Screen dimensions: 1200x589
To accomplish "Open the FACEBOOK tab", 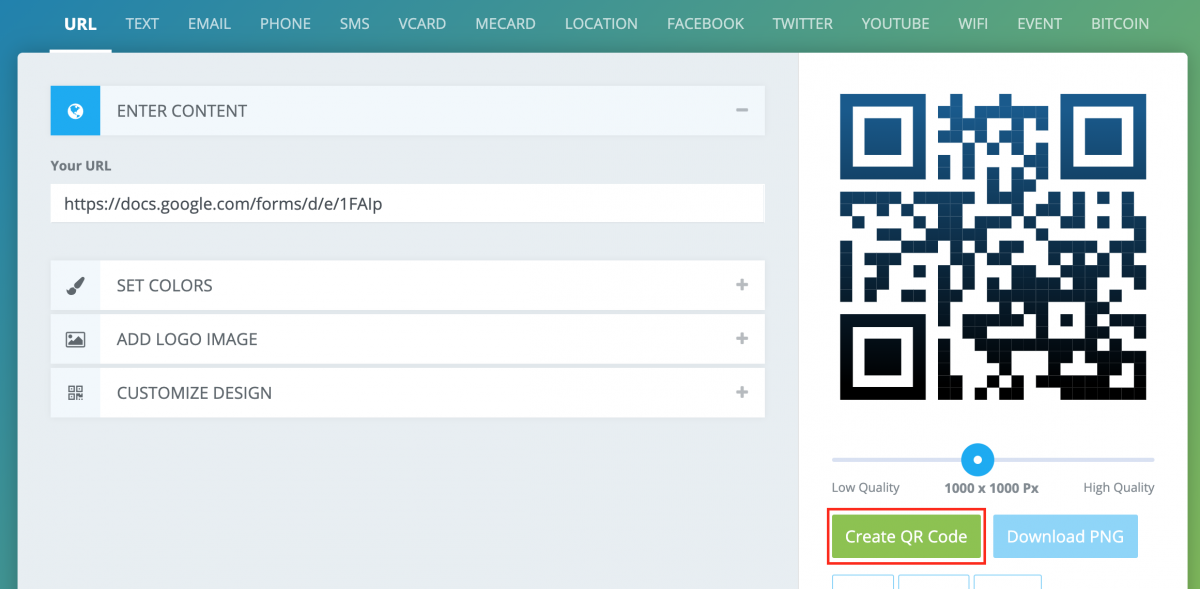I will [705, 23].
